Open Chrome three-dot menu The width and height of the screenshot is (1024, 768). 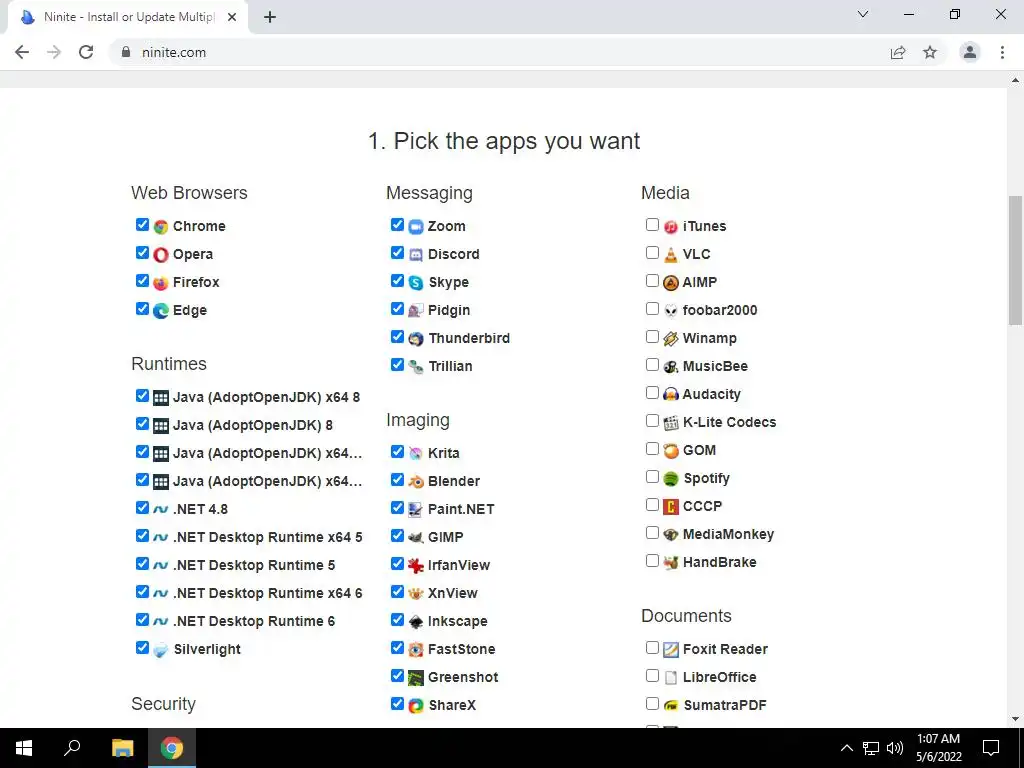1002,52
